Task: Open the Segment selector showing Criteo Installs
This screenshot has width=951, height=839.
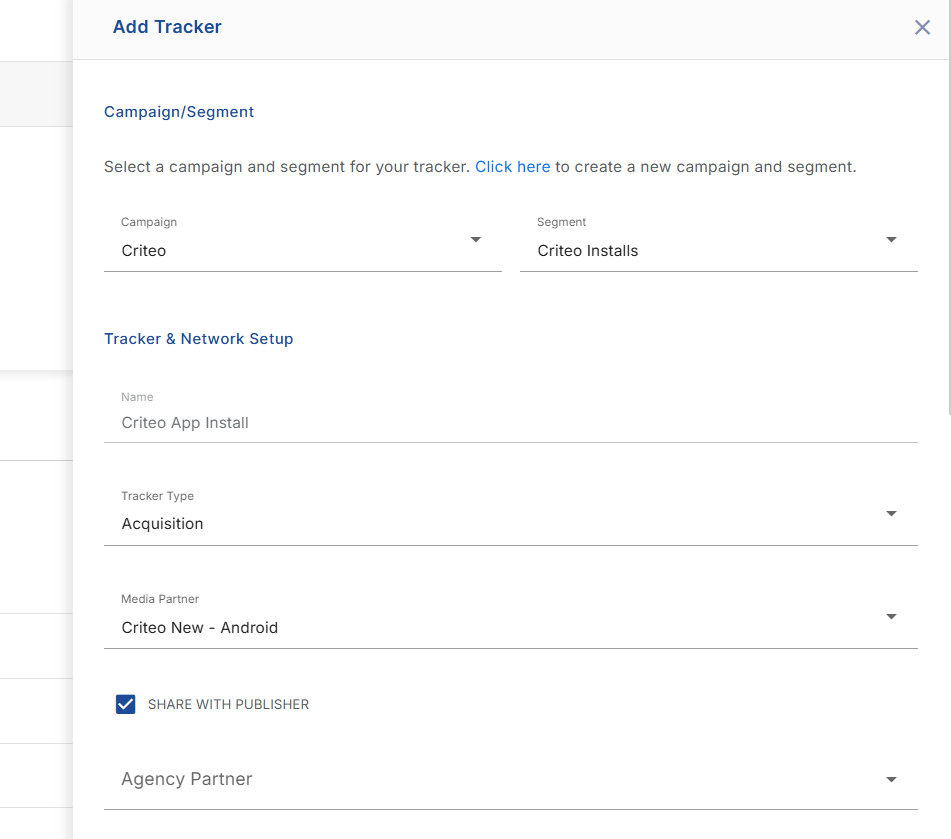Action: tap(719, 243)
